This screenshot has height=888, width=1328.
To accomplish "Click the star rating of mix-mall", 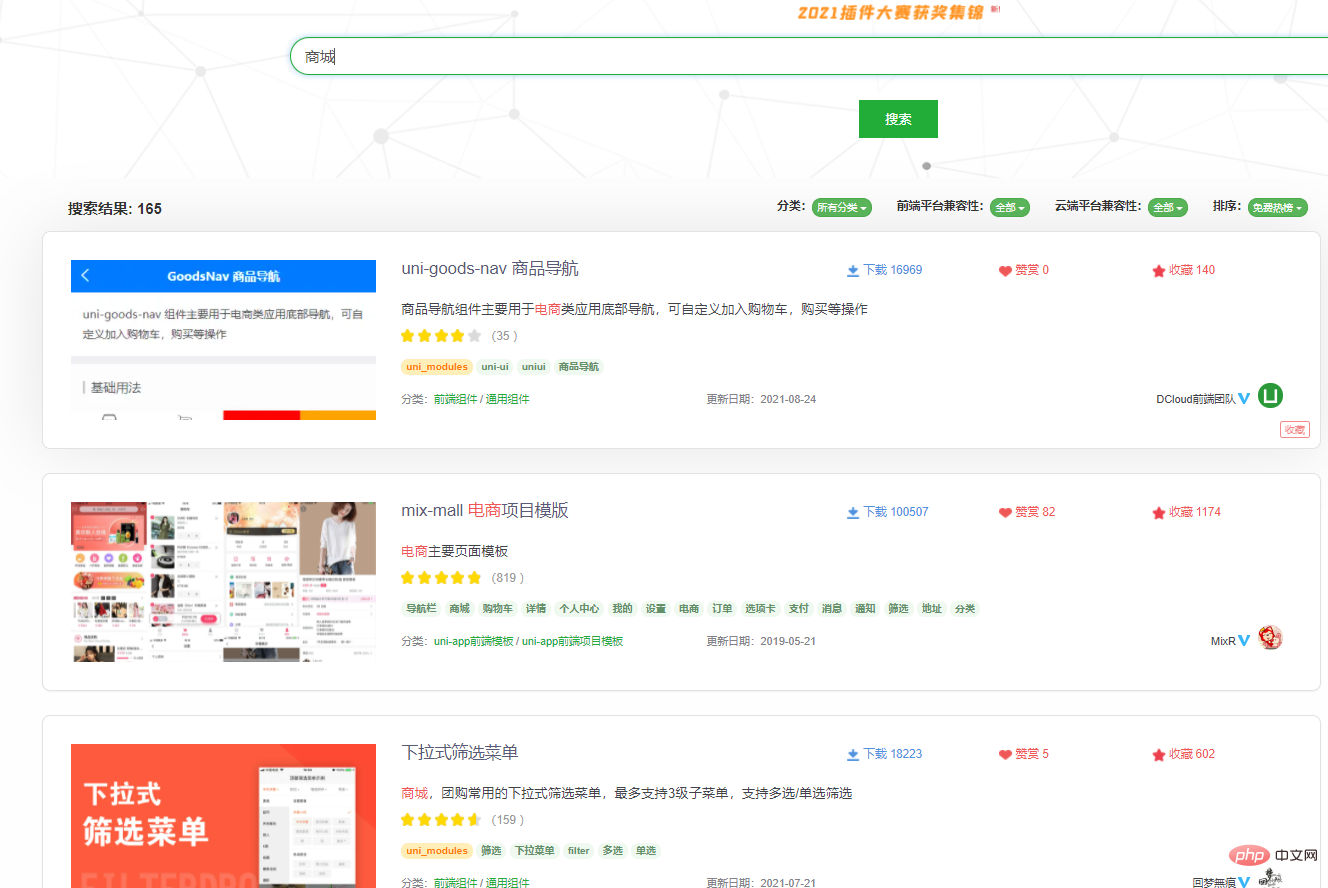I will [441, 578].
